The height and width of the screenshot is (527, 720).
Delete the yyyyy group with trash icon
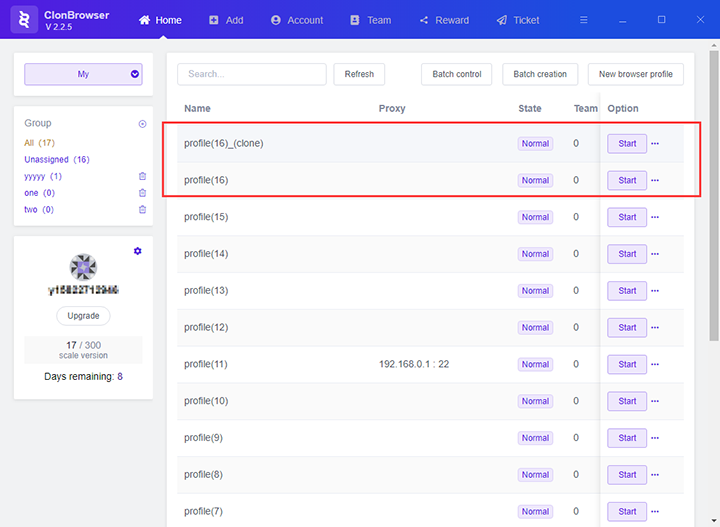(142, 176)
